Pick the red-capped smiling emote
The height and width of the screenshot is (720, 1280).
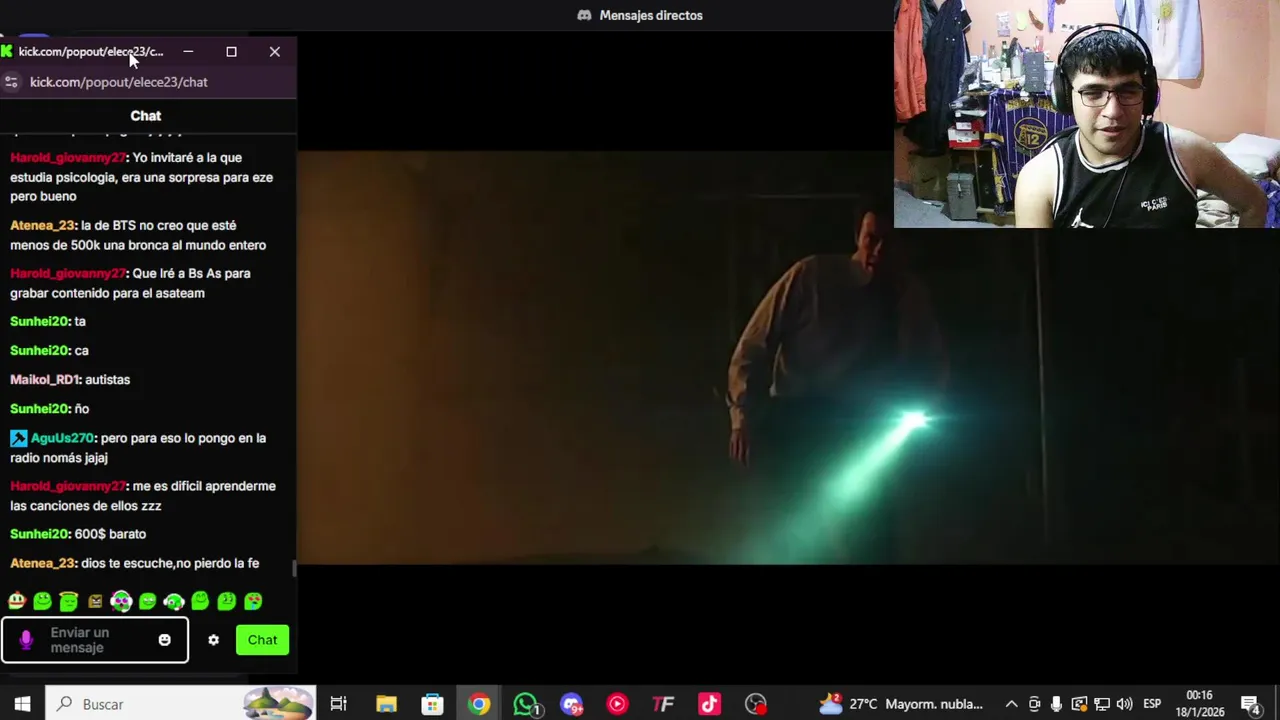pos(16,601)
